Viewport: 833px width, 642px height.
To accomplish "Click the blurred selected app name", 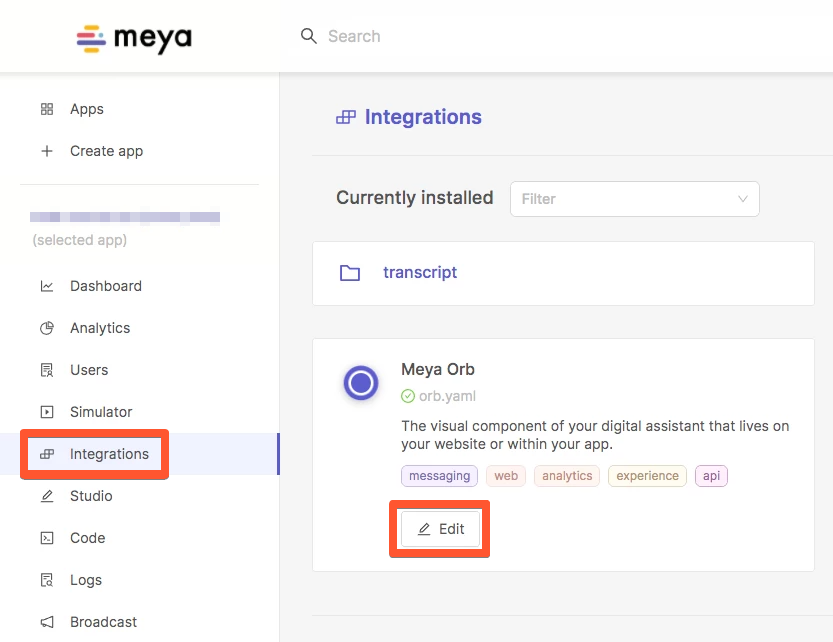I will [125, 217].
